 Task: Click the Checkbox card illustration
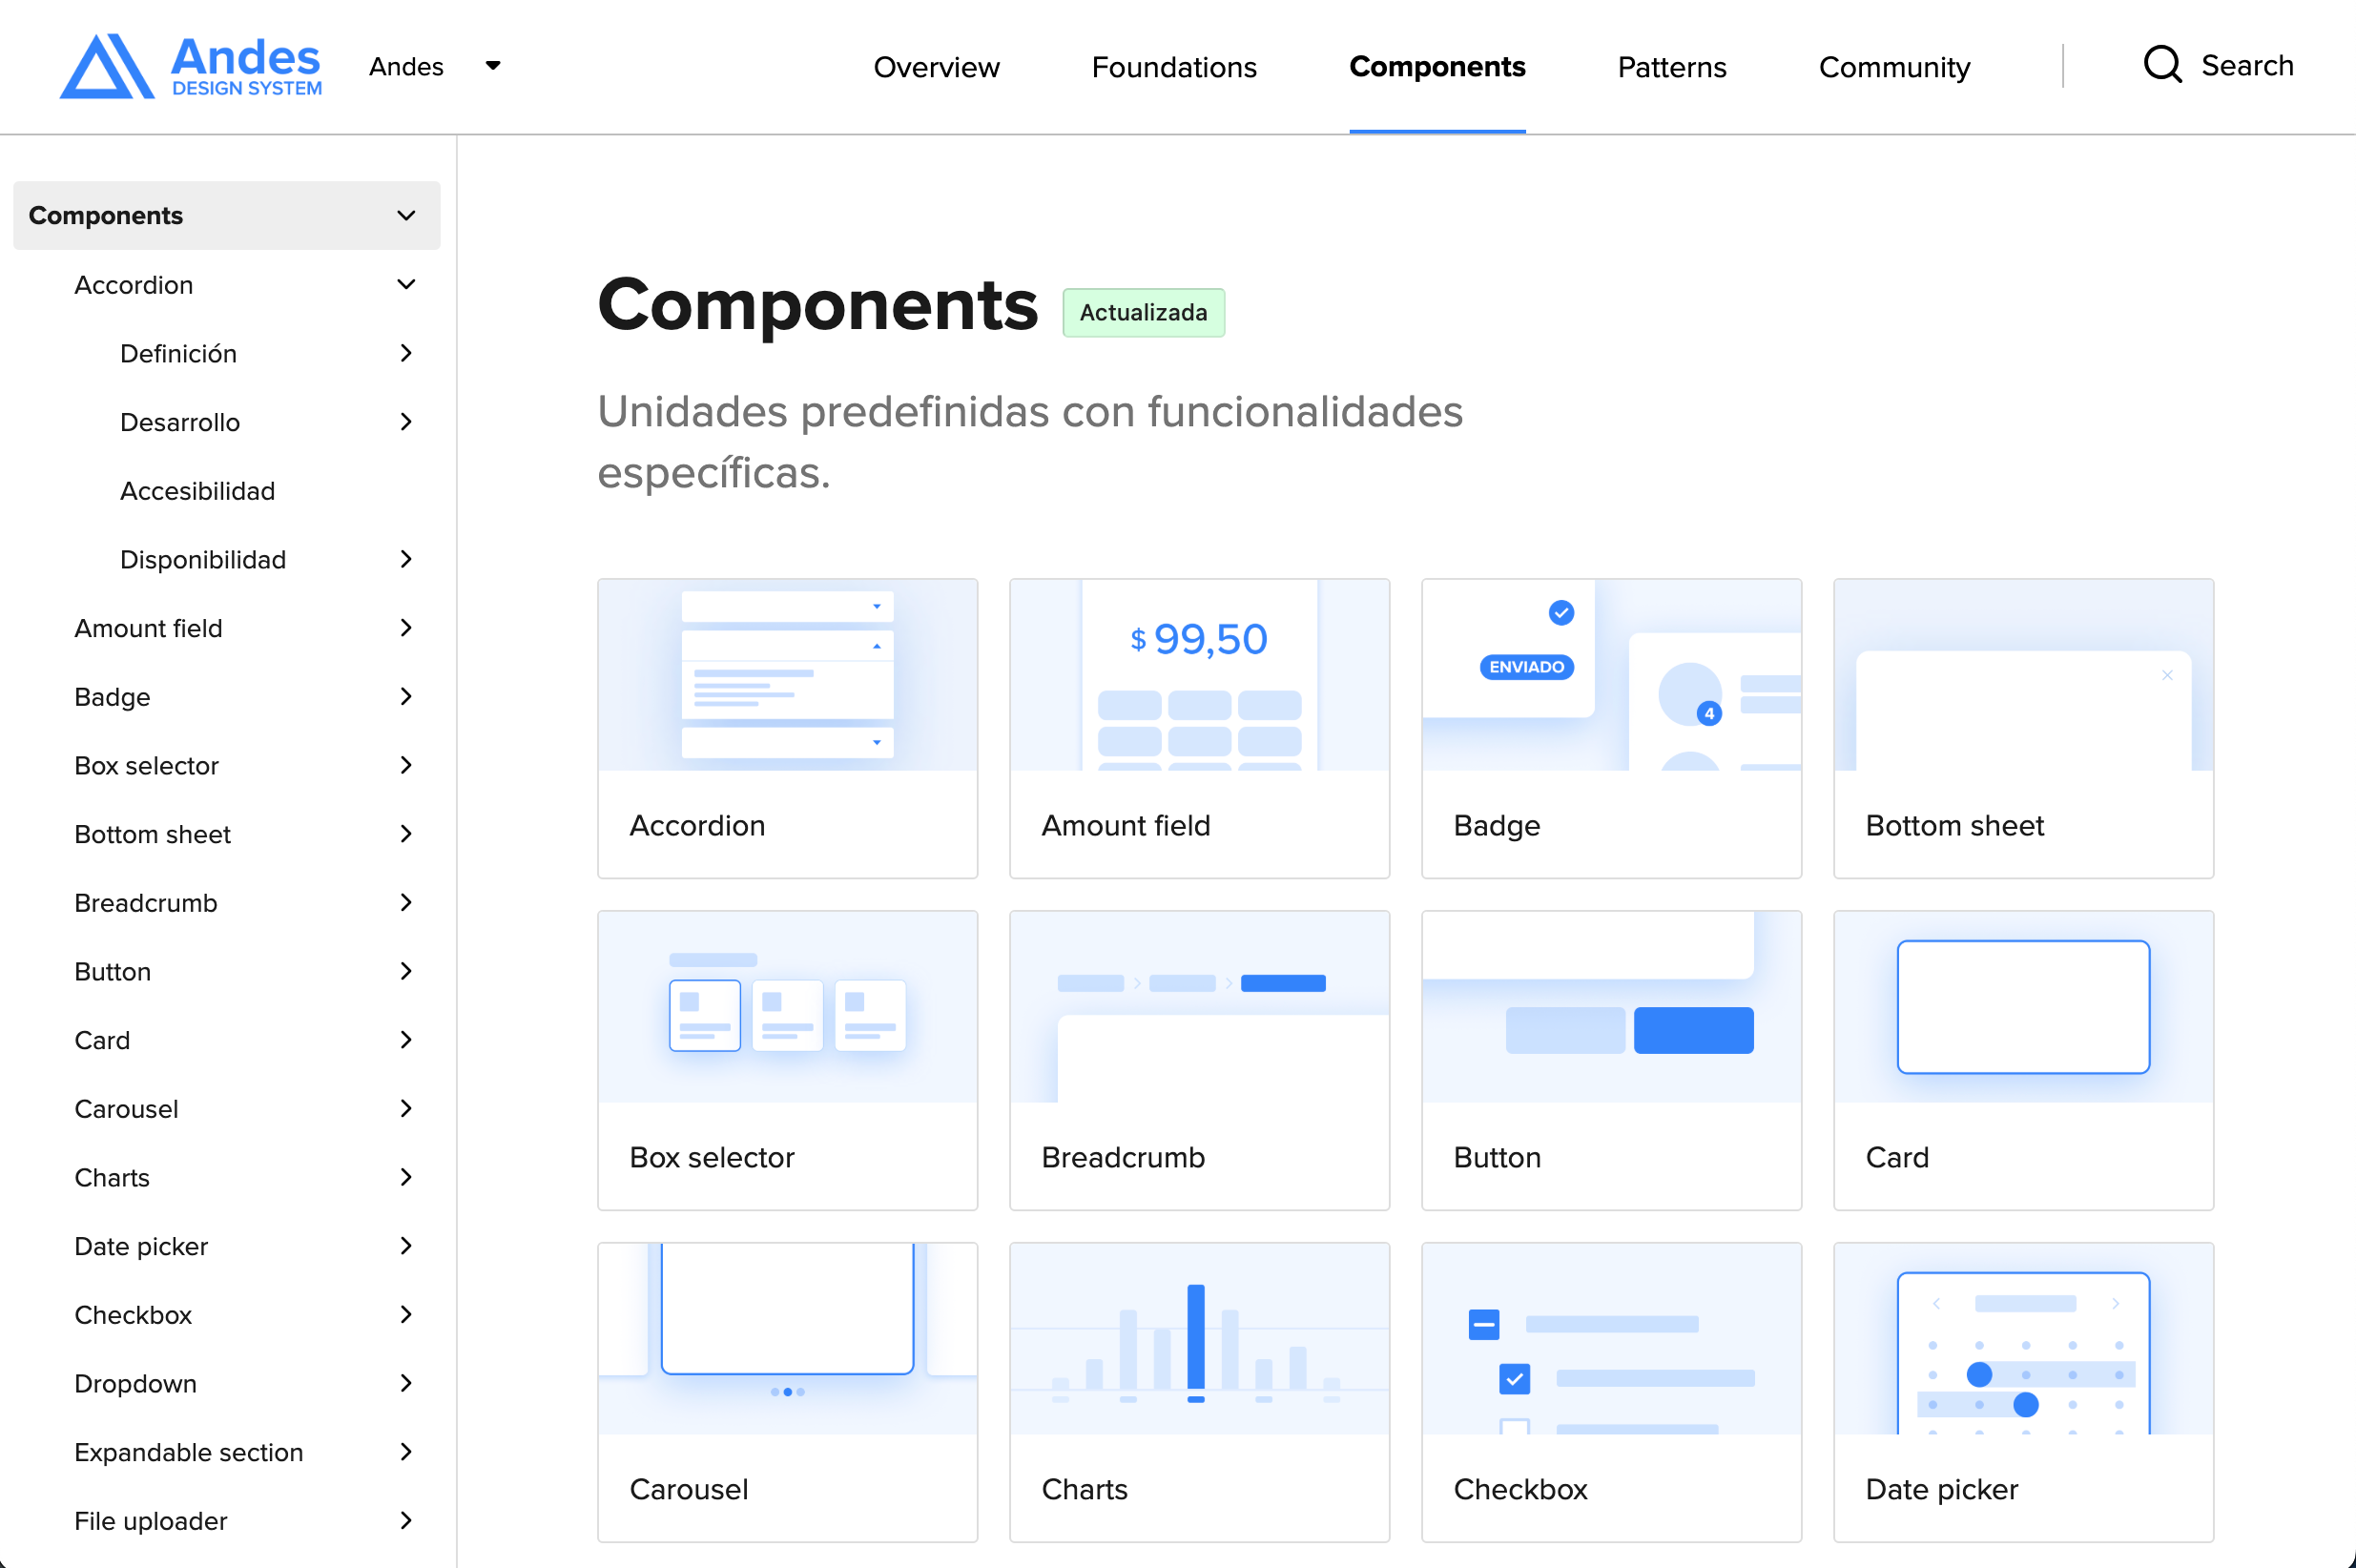click(1611, 1339)
